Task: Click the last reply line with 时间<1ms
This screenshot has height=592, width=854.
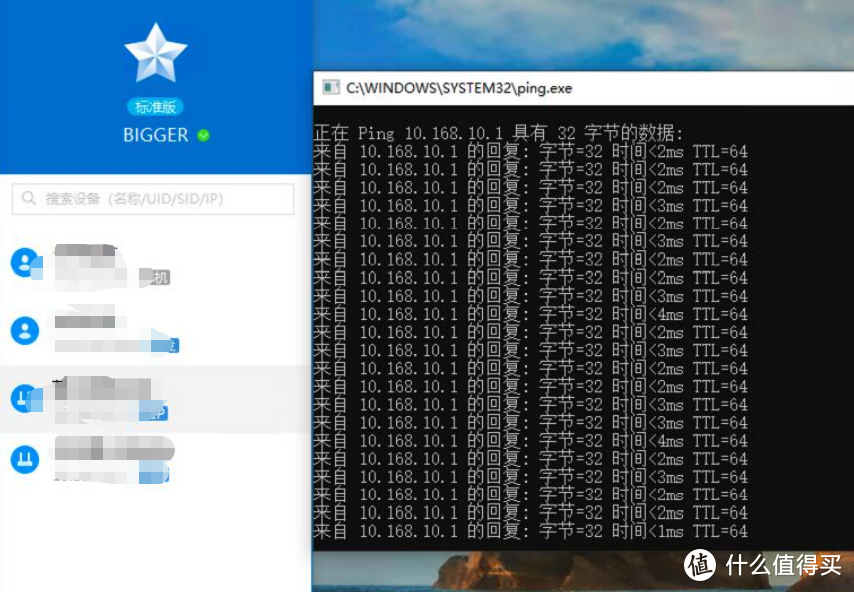Action: coord(530,531)
